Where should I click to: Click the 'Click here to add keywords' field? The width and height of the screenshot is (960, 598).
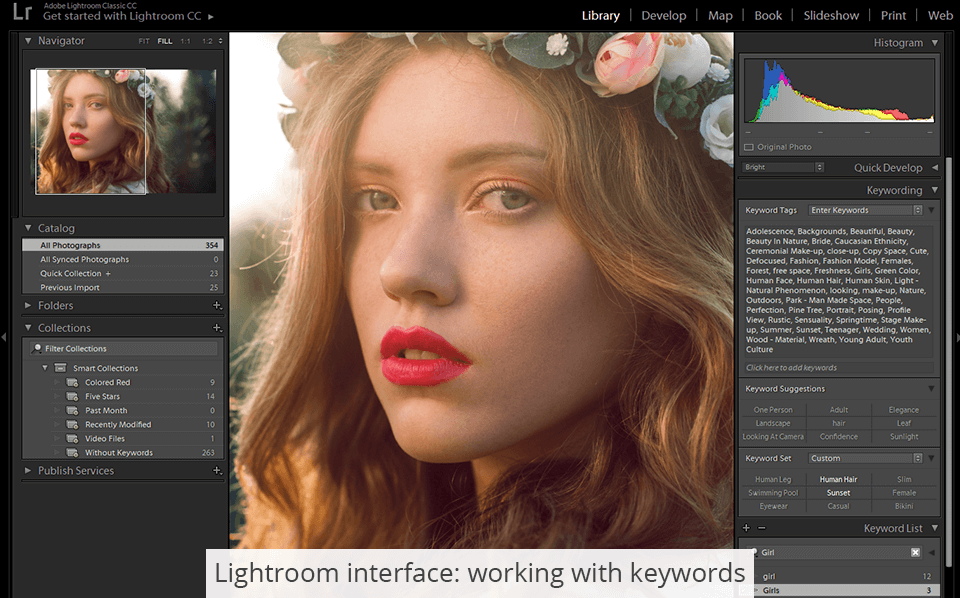click(838, 367)
